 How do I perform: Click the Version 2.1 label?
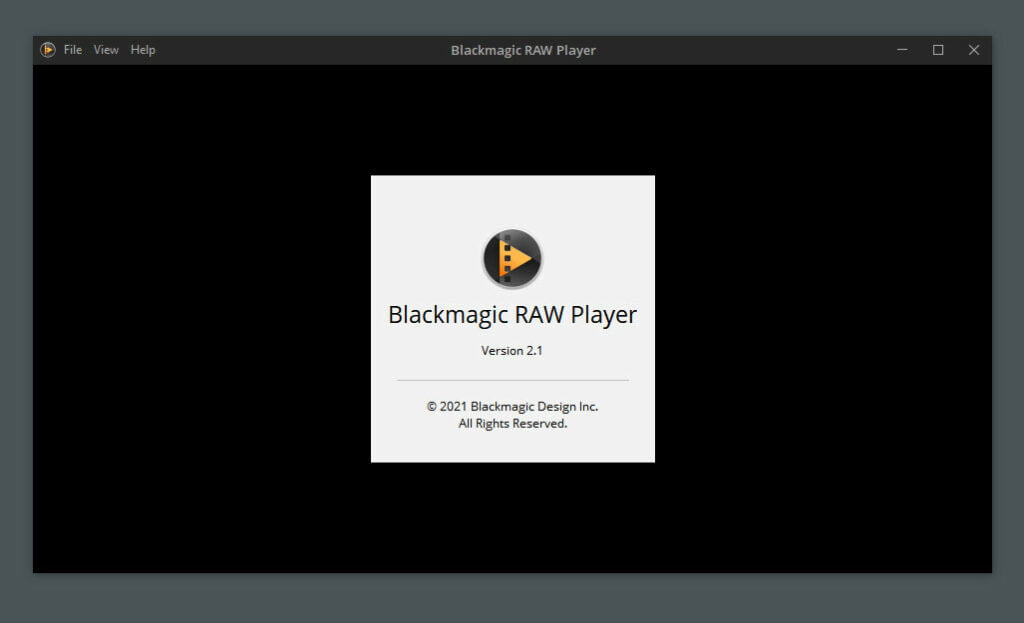pos(512,350)
